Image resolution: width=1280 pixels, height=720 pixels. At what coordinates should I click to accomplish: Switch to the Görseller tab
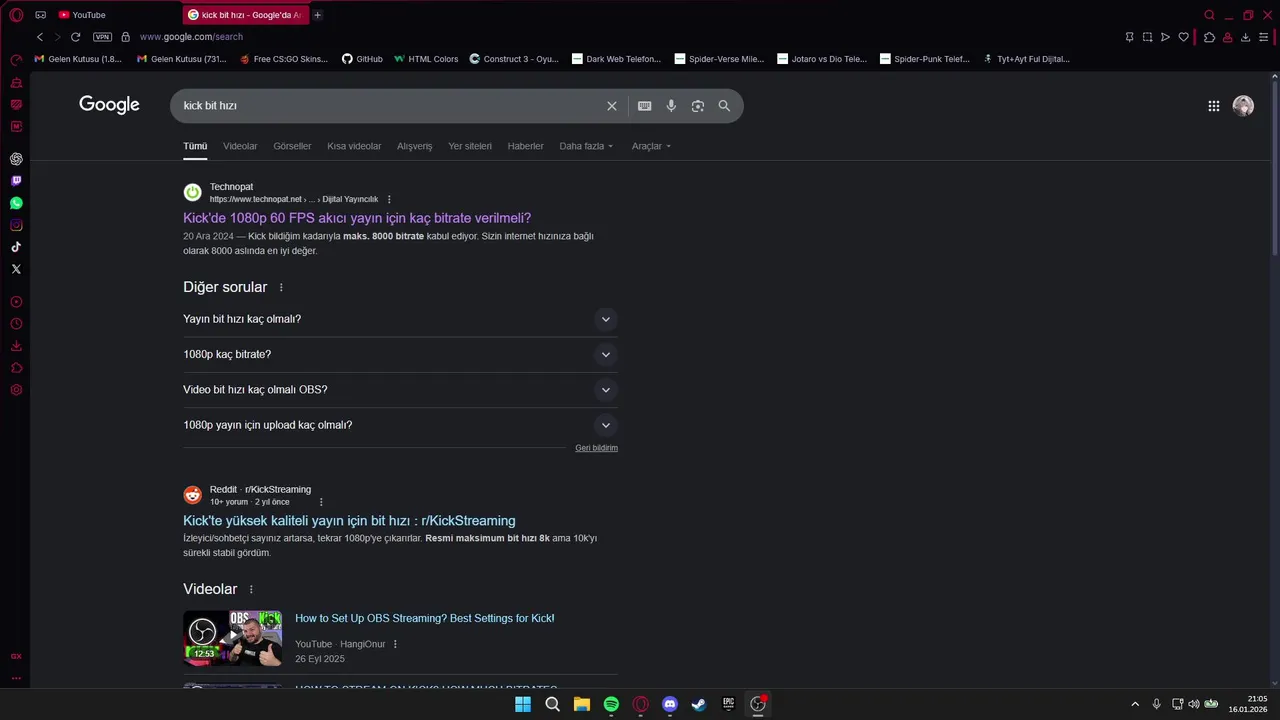[x=292, y=146]
